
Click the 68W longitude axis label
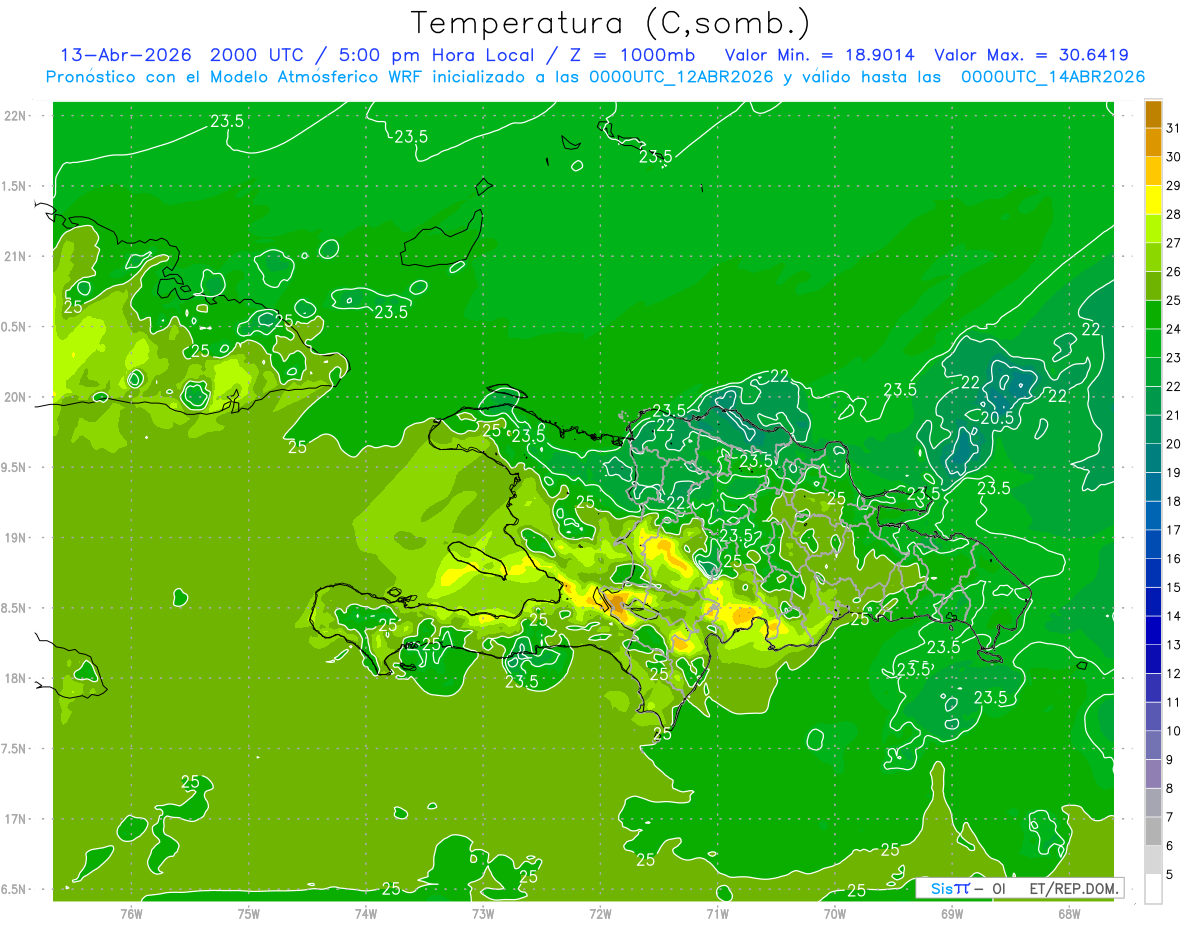1068,913
